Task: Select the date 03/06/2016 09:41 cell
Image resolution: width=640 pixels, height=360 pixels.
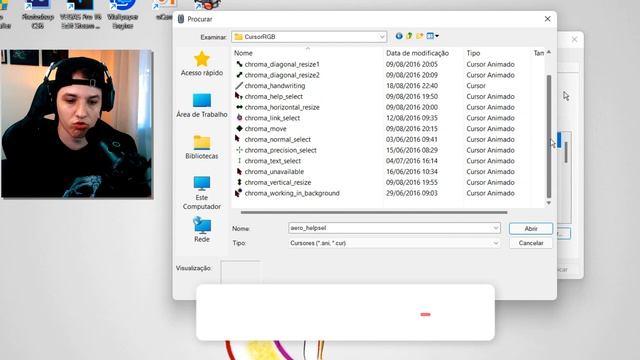Action: (x=411, y=139)
